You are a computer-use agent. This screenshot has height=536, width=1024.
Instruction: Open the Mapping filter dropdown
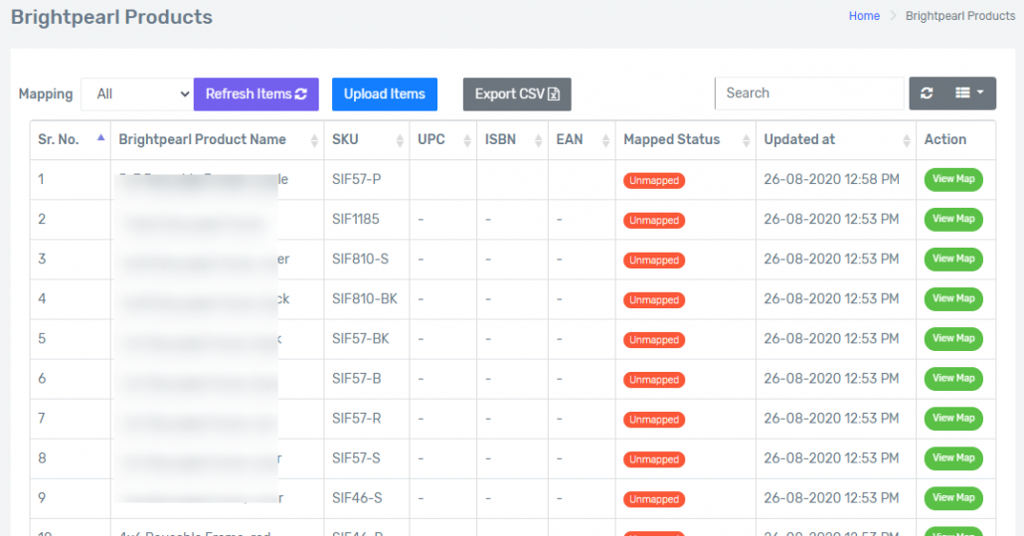click(x=137, y=94)
